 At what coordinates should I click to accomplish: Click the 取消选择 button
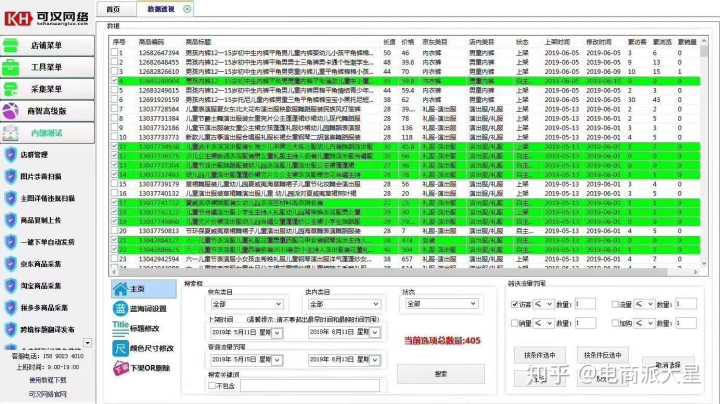[x=668, y=365]
